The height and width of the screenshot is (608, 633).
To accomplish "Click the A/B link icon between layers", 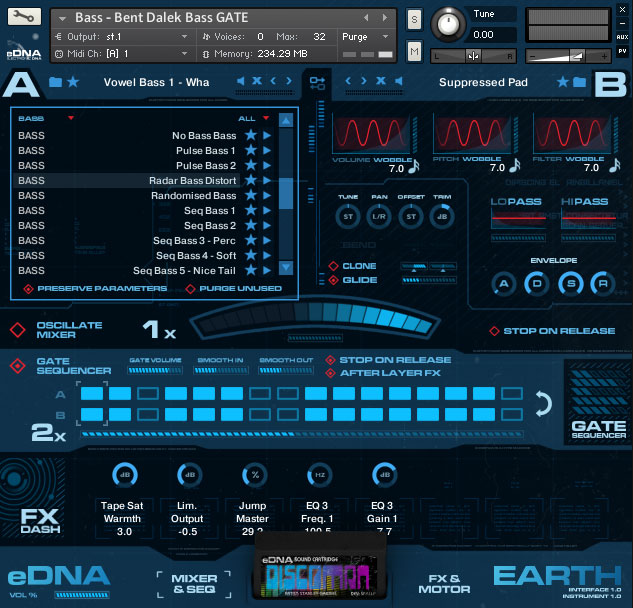I will point(317,83).
